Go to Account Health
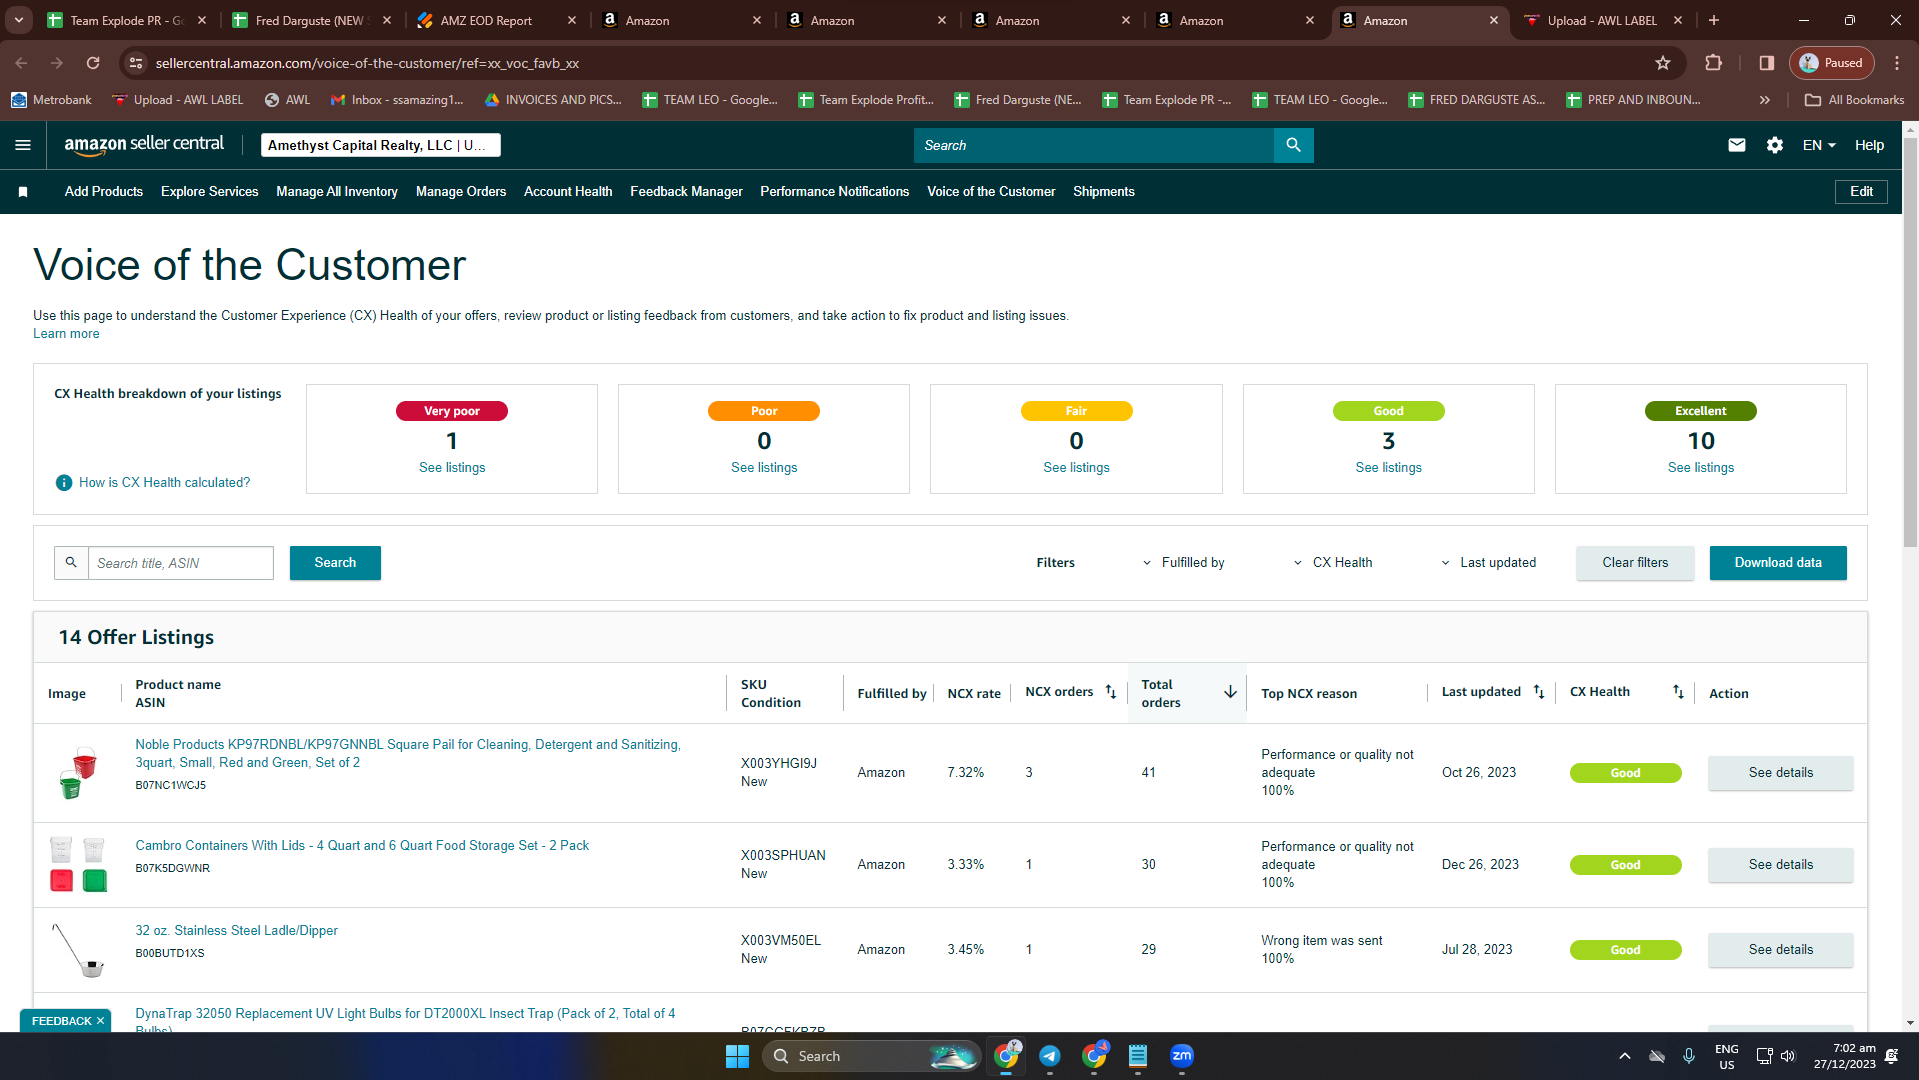 pos(568,192)
